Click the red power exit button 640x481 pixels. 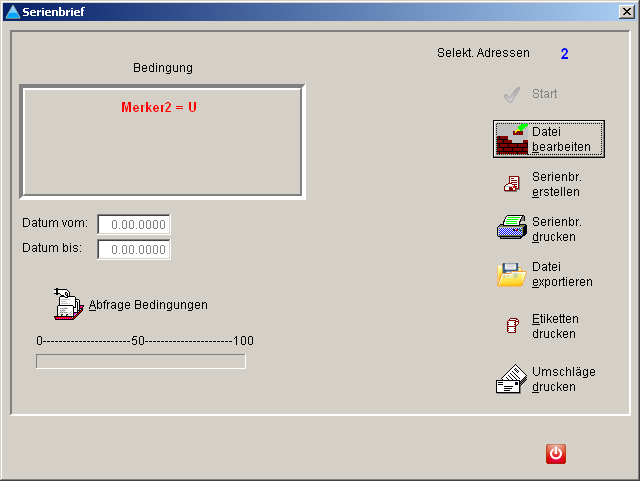coord(556,454)
